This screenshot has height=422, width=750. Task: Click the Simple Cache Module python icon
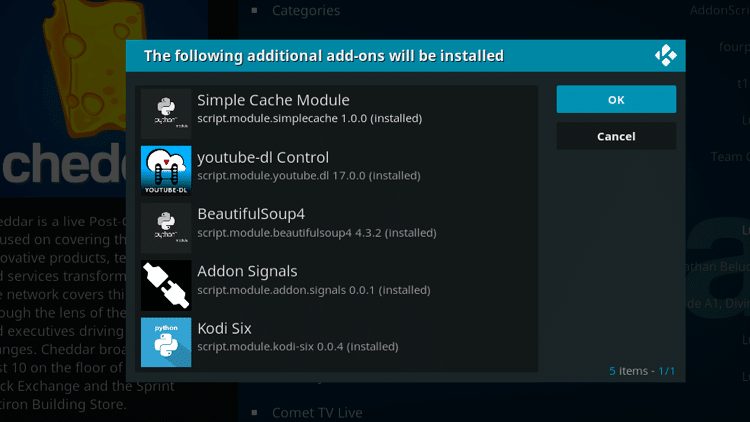click(x=166, y=113)
